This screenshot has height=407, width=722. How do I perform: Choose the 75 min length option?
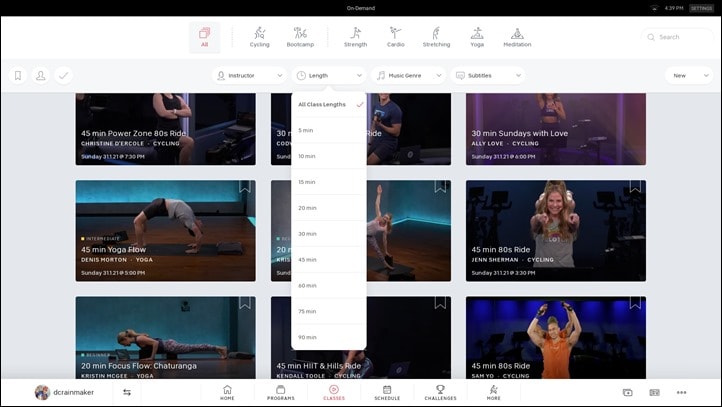329,311
